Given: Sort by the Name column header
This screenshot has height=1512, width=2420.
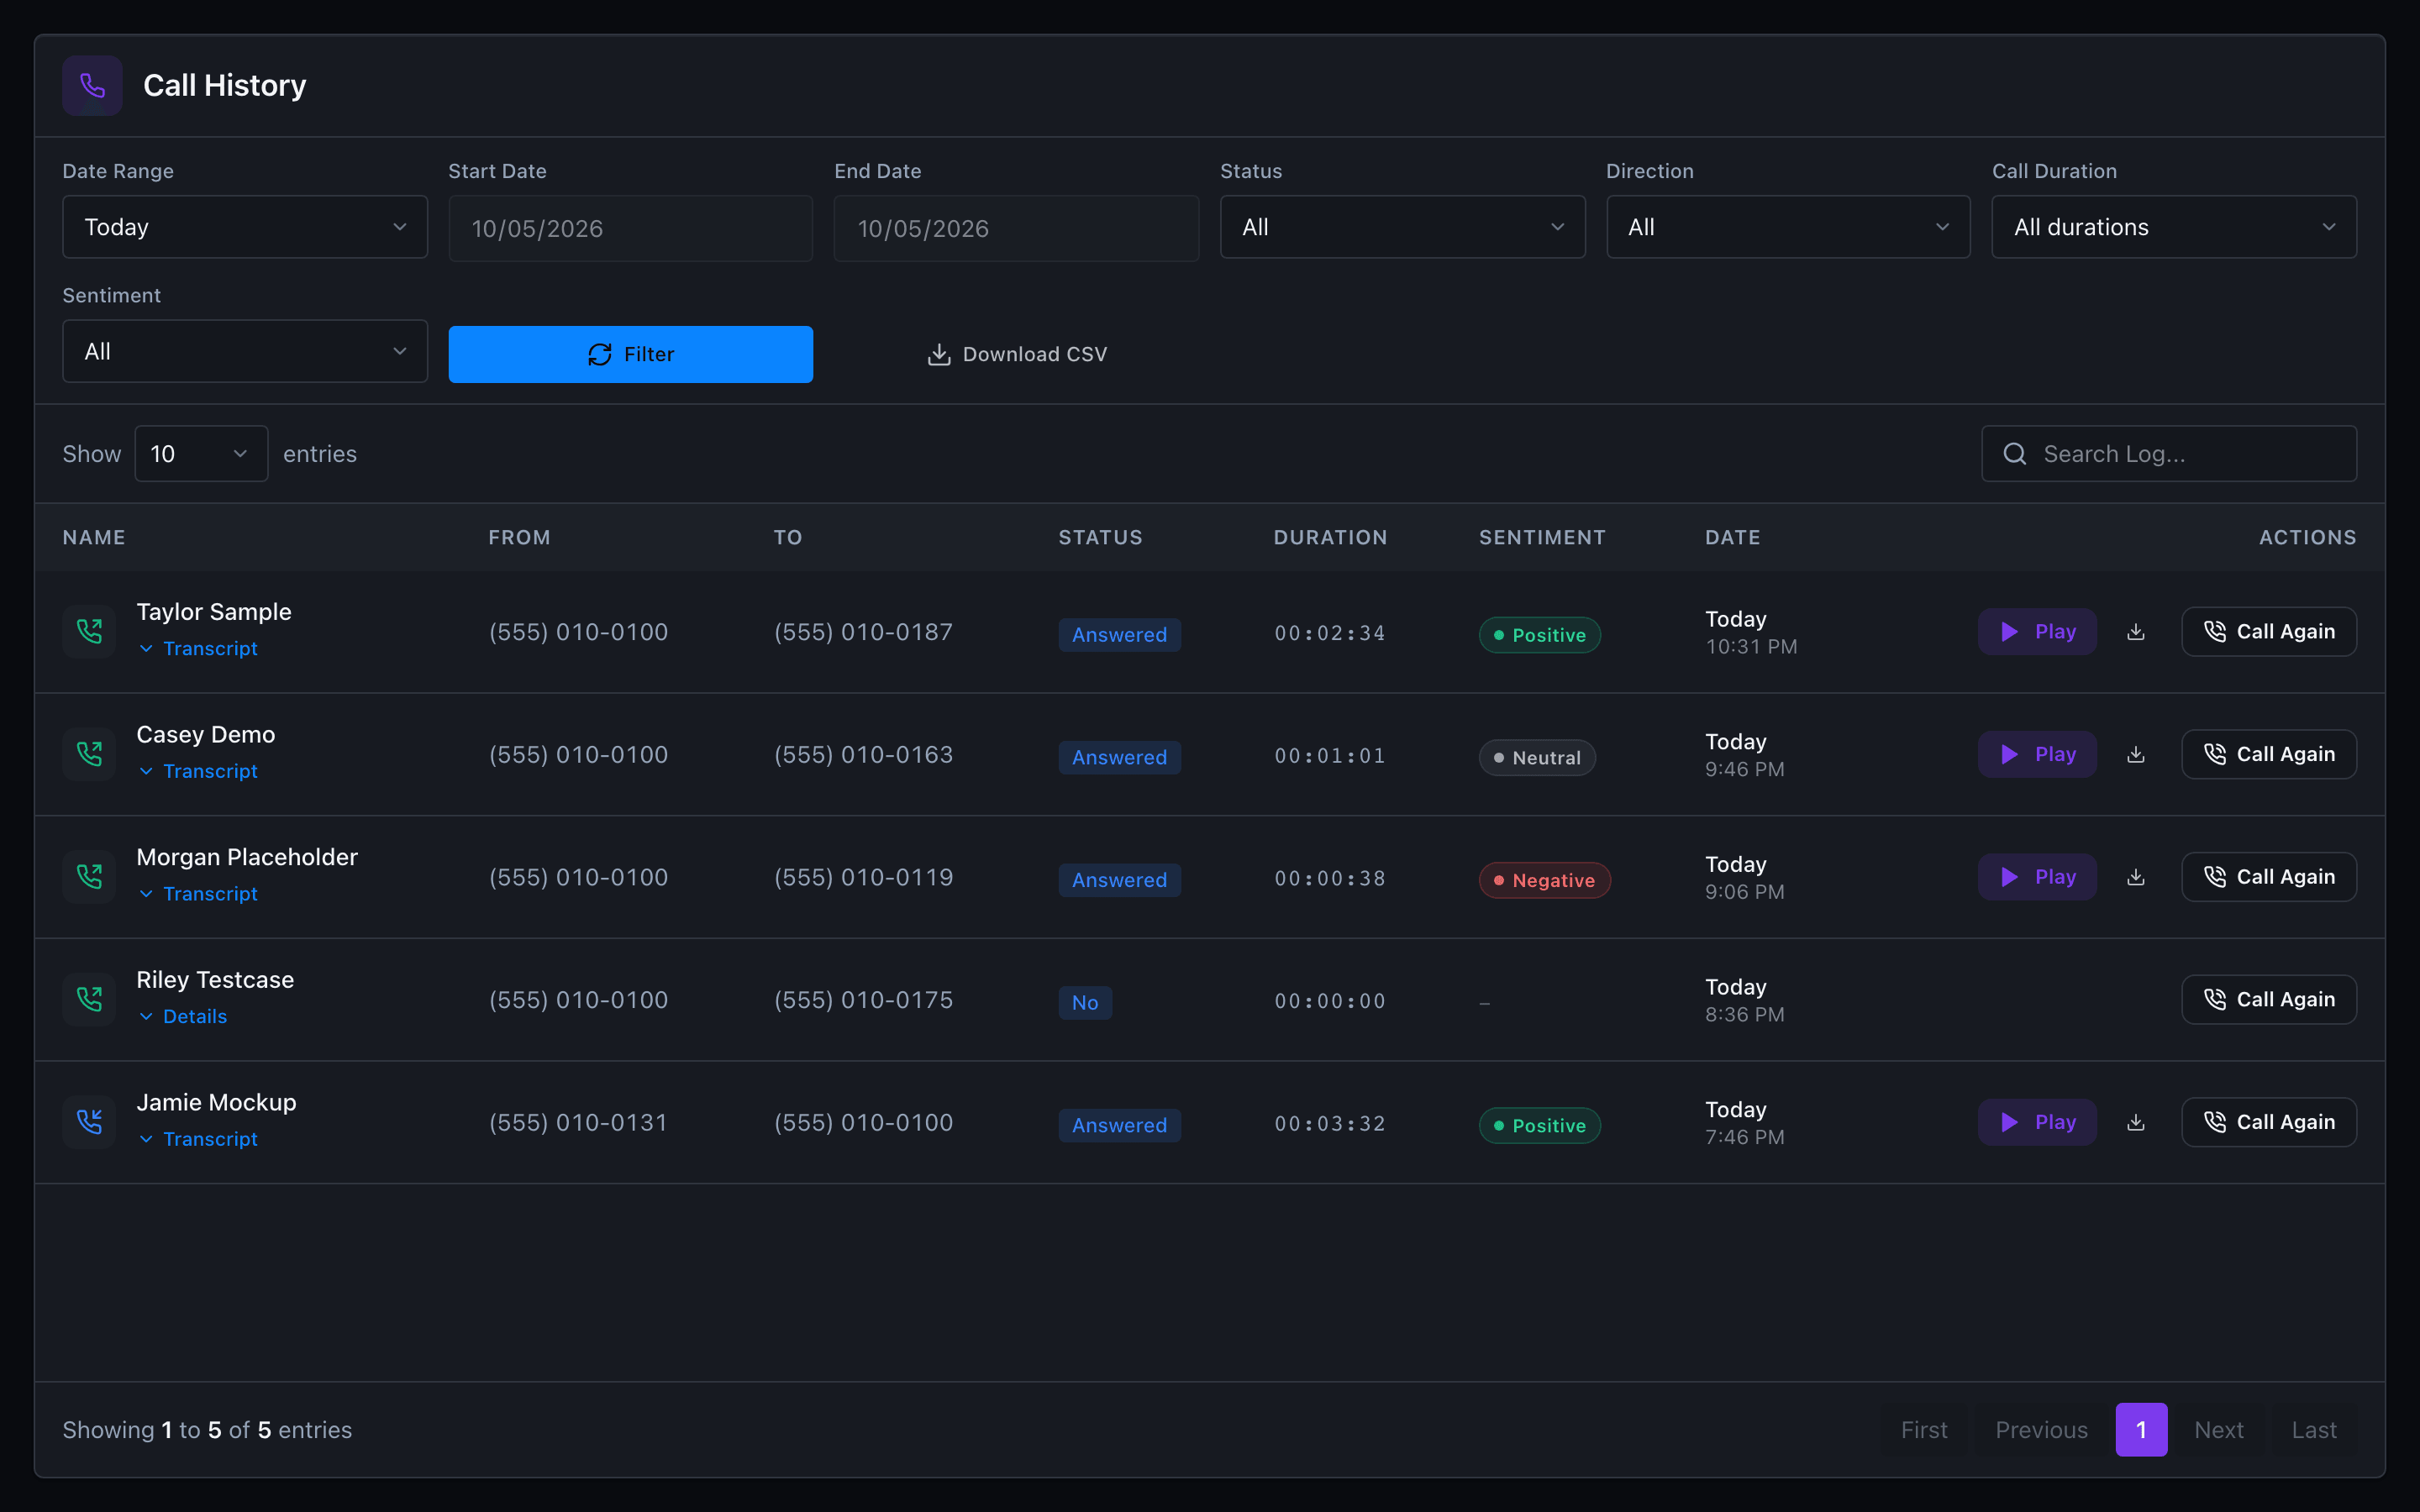Looking at the screenshot, I should click(x=94, y=538).
